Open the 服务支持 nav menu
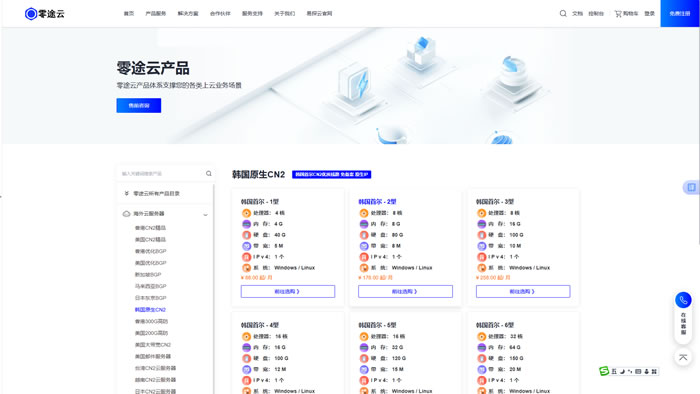The height and width of the screenshot is (394, 700). click(252, 14)
